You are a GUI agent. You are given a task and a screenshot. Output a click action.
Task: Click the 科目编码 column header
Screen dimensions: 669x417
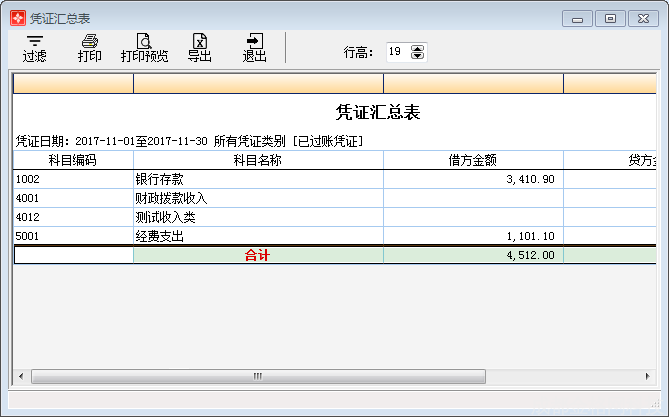pyautogui.click(x=73, y=160)
